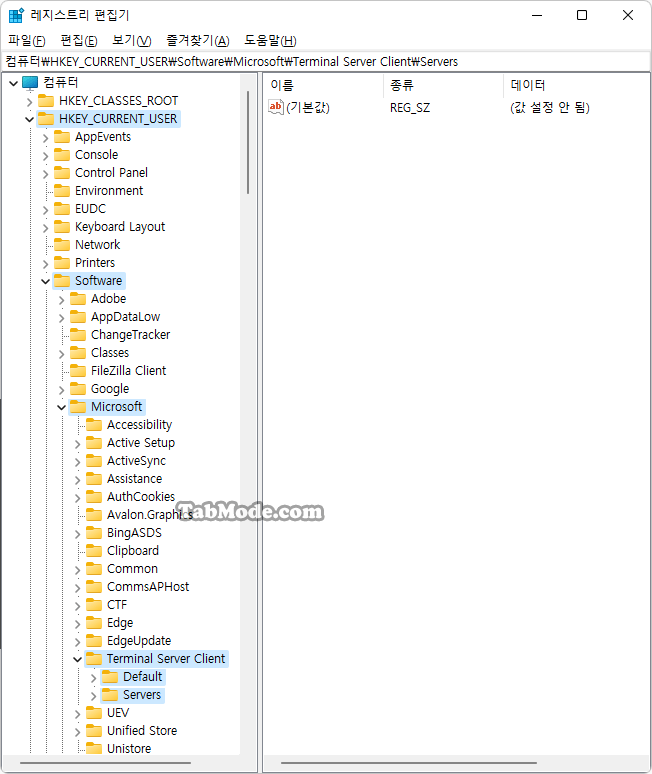Viewport: 652px width, 774px height.
Task: Collapse the Microsoft key
Action: pyautogui.click(x=61, y=407)
